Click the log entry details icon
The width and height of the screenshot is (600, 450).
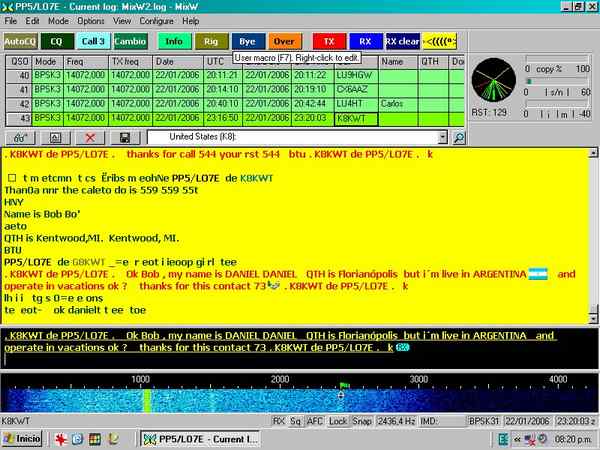[x=55, y=138]
